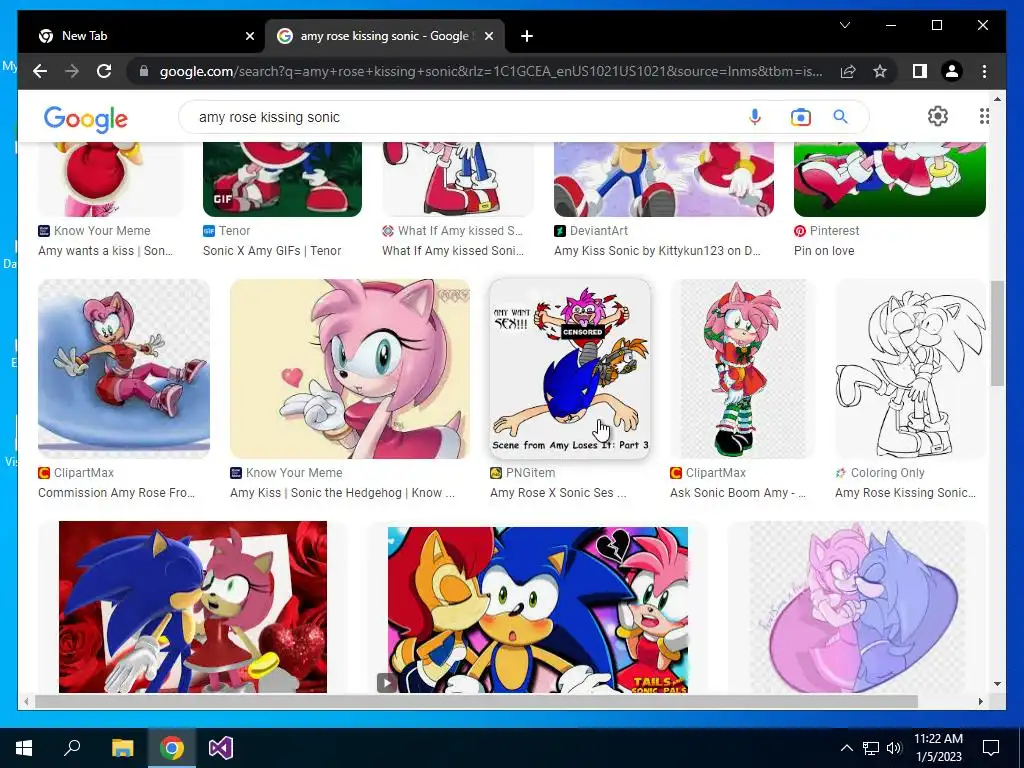Open a new tab with plus button
This screenshot has width=1024, height=768.
pos(527,36)
